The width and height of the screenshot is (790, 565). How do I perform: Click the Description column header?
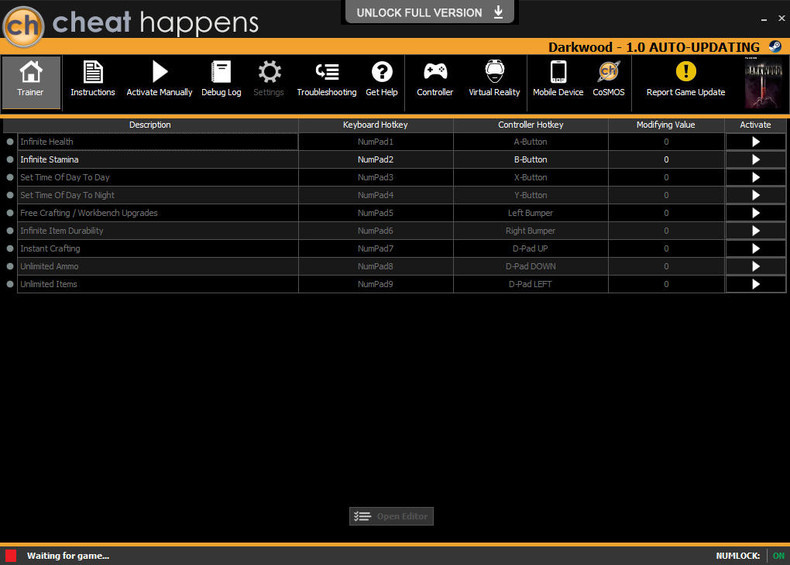tap(150, 125)
